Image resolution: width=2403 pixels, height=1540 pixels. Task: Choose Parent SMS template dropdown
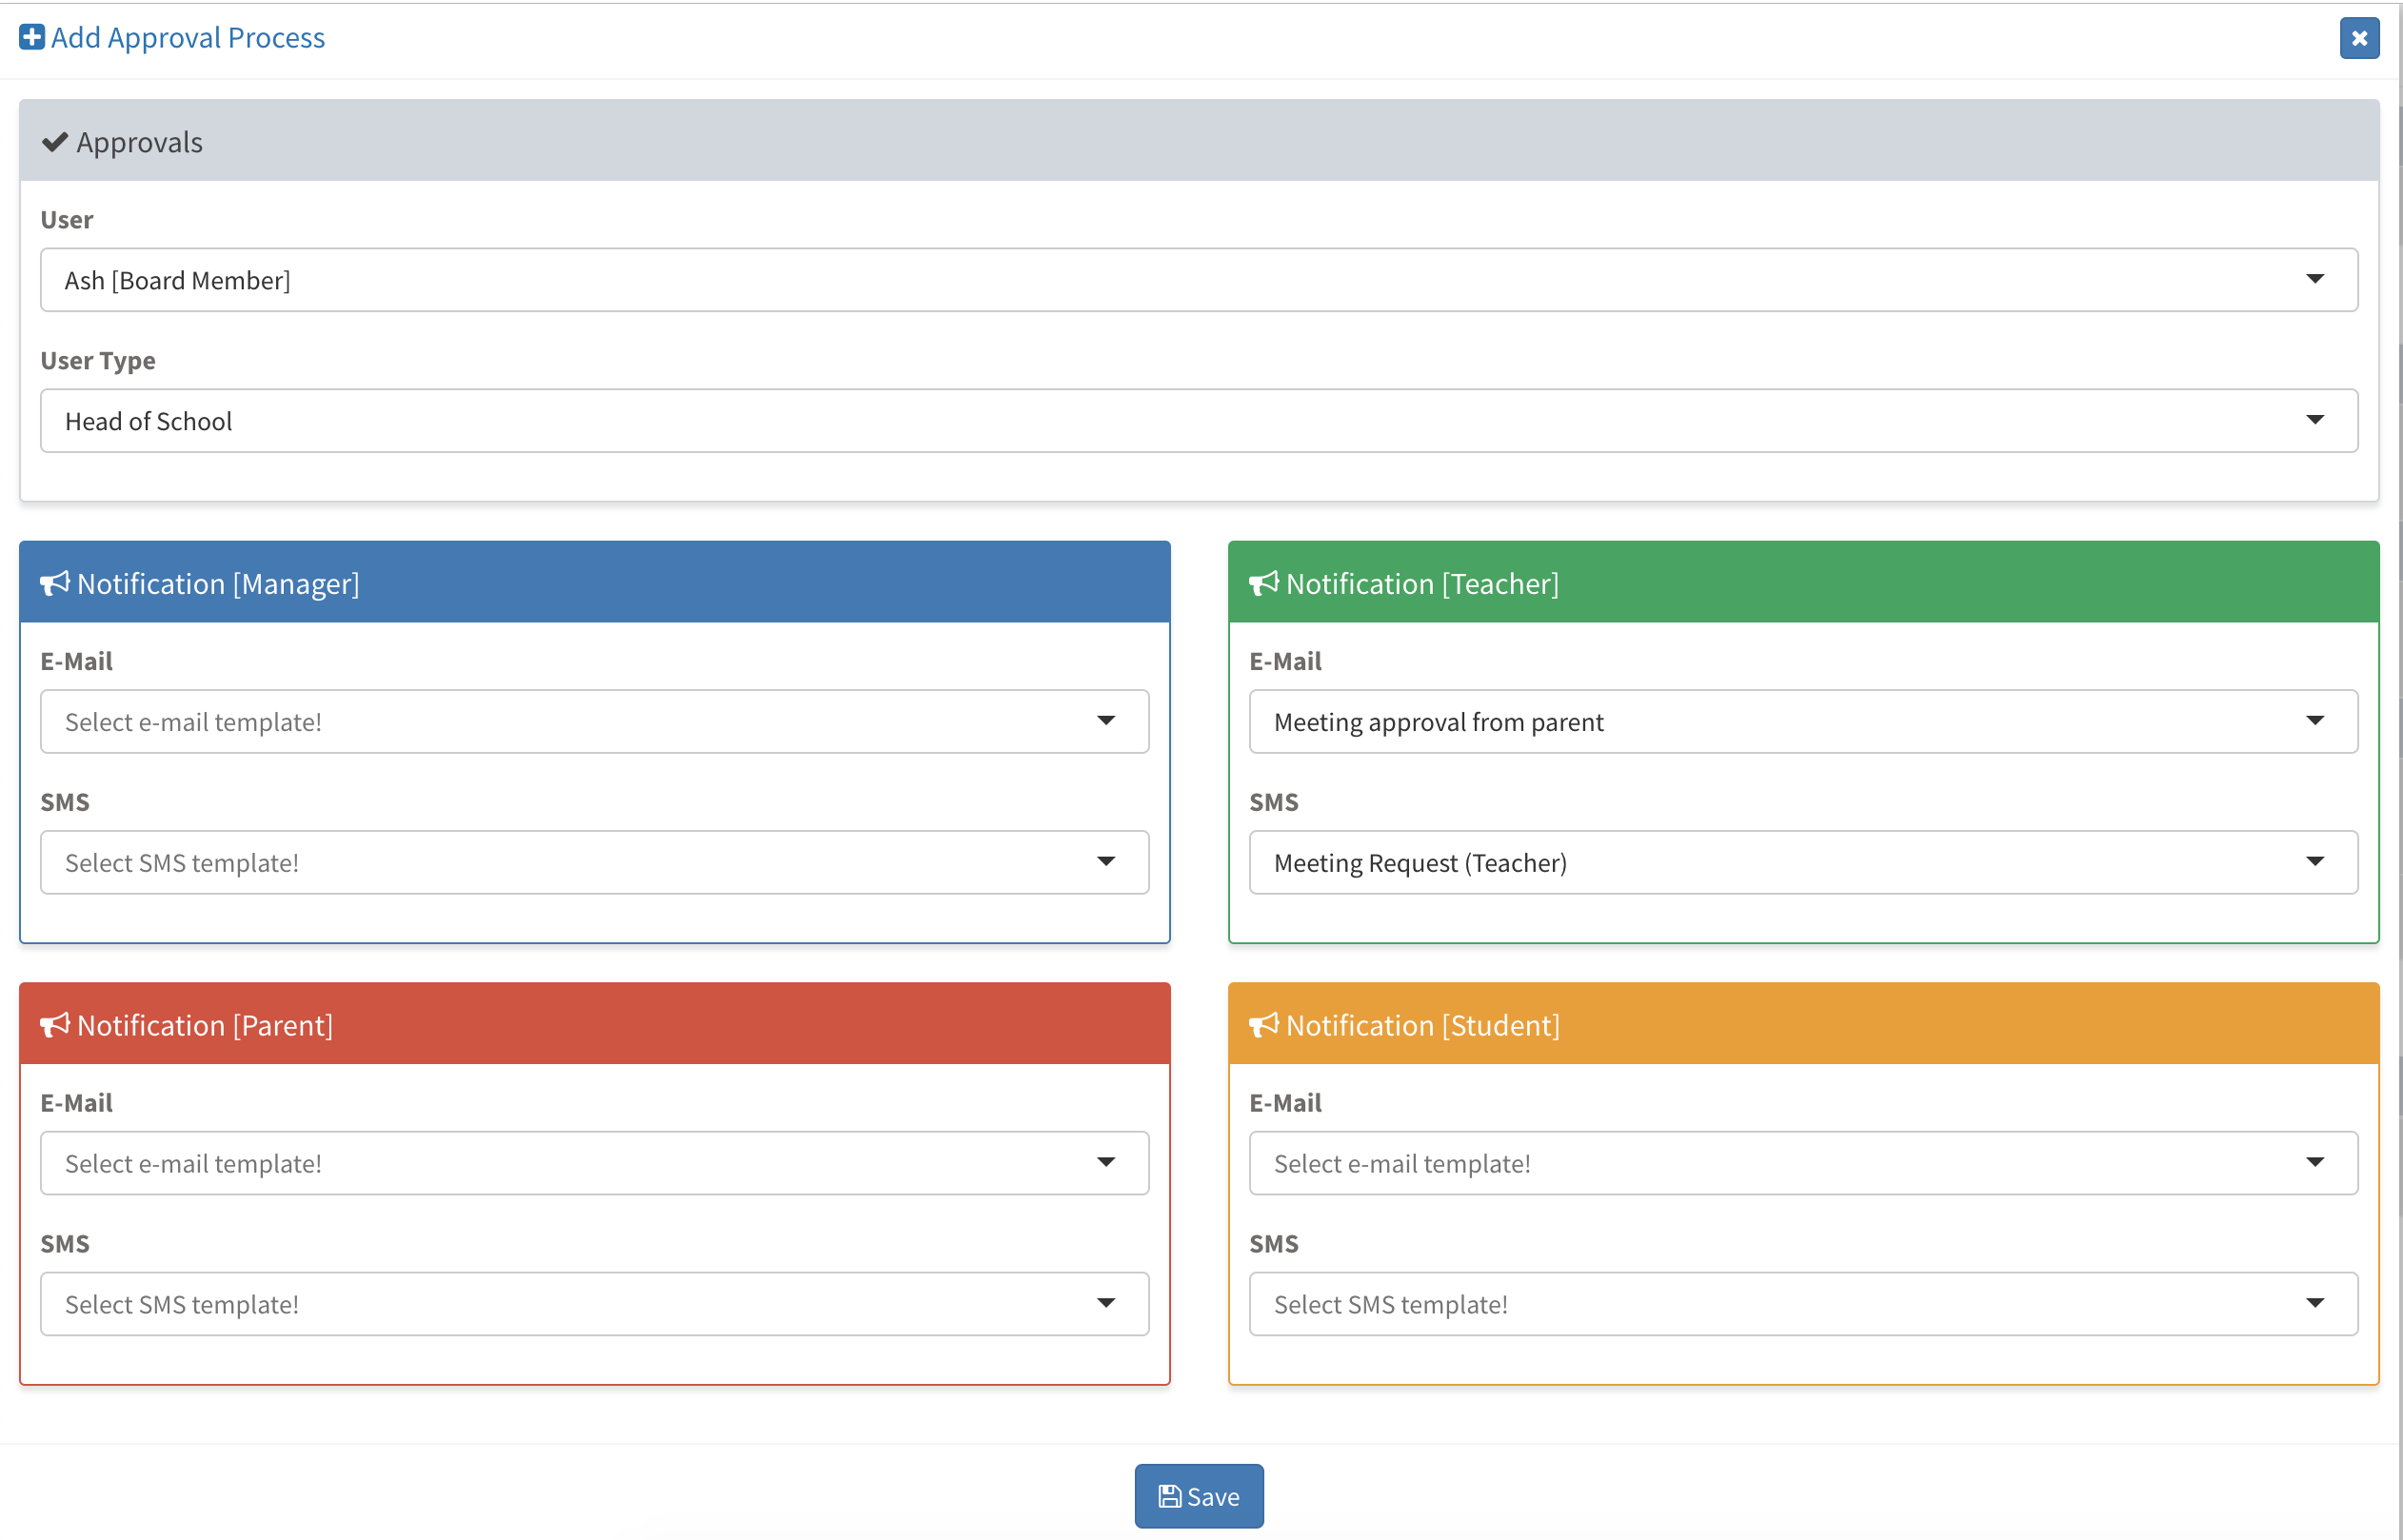pos(594,1304)
